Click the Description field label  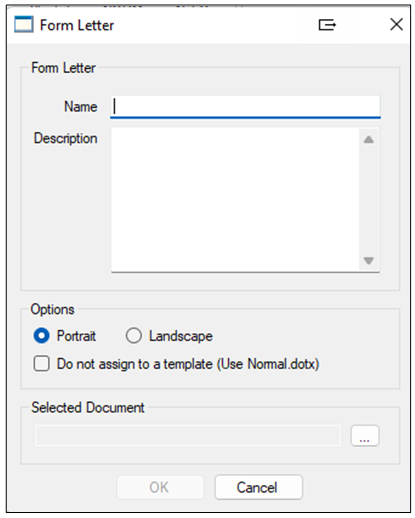click(66, 138)
